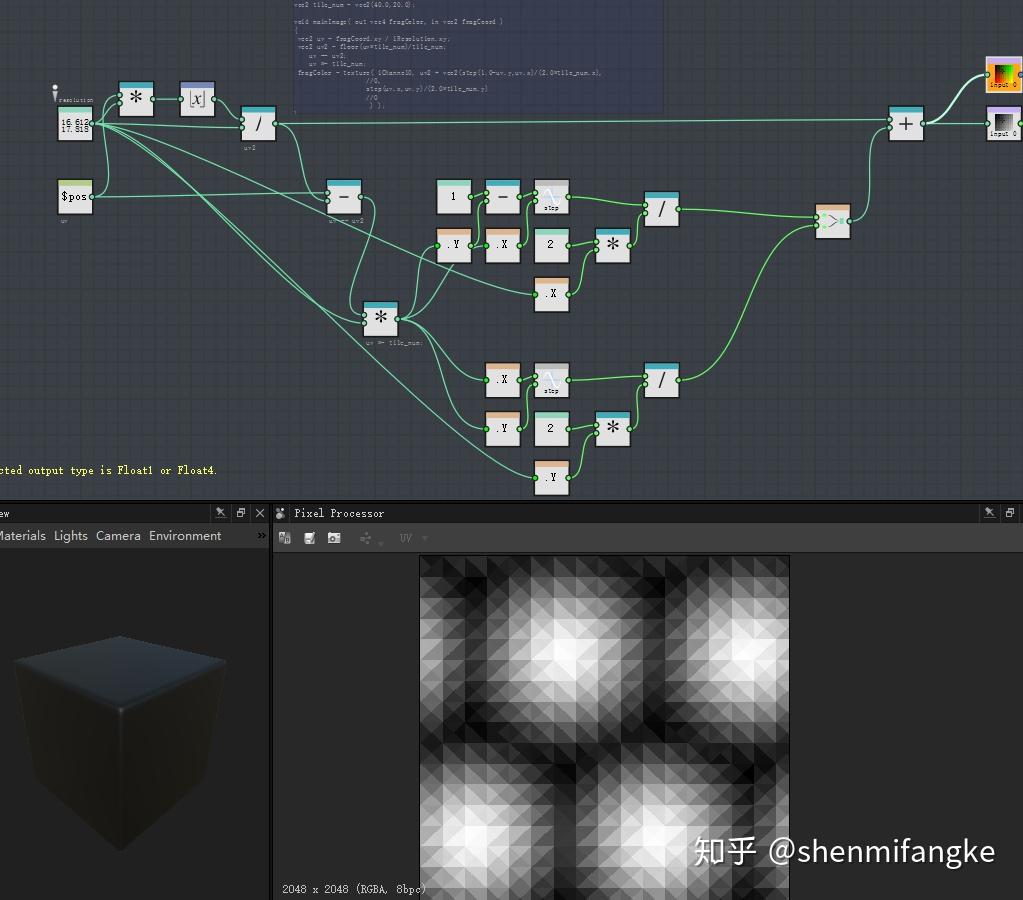Open the Environment menu in the 3D view
The height and width of the screenshot is (900, 1023).
pyautogui.click(x=184, y=535)
